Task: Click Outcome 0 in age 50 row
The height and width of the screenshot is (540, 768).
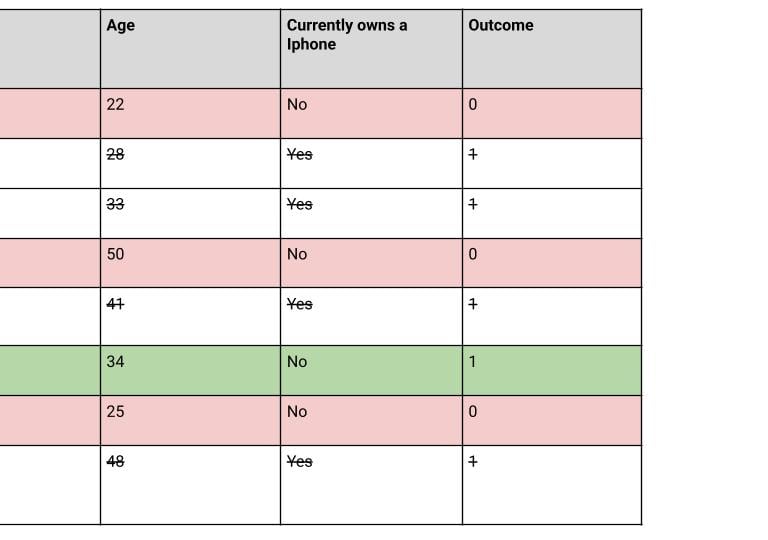Action: pyautogui.click(x=552, y=263)
